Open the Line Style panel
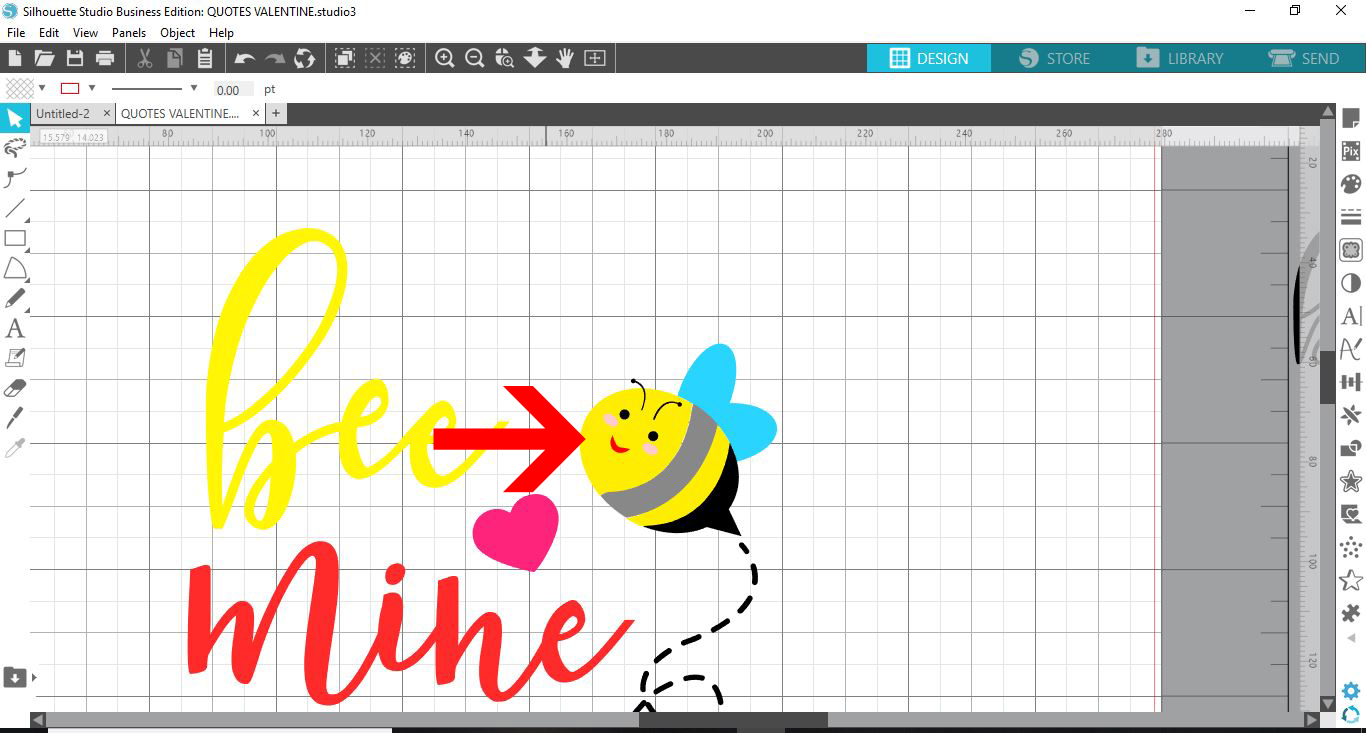The image size is (1366, 733). point(1351,217)
